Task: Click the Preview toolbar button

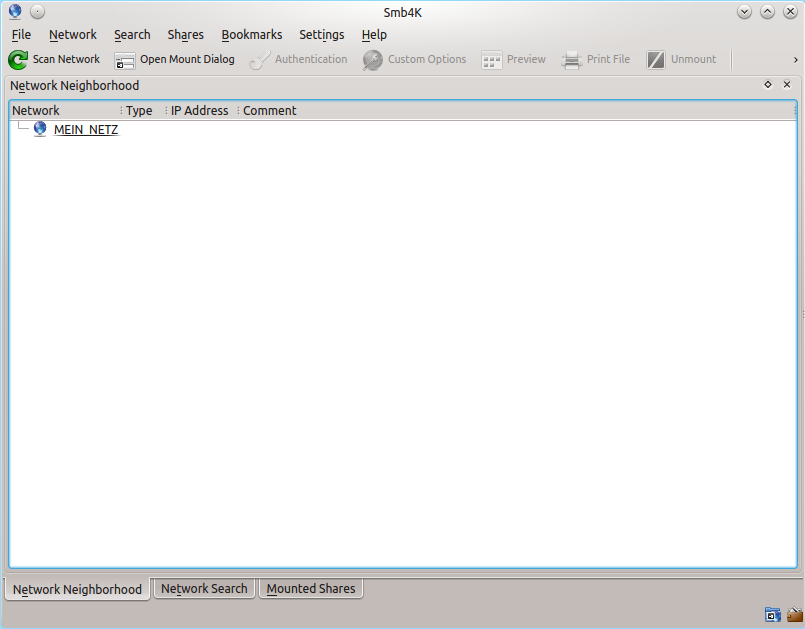Action: coord(513,60)
